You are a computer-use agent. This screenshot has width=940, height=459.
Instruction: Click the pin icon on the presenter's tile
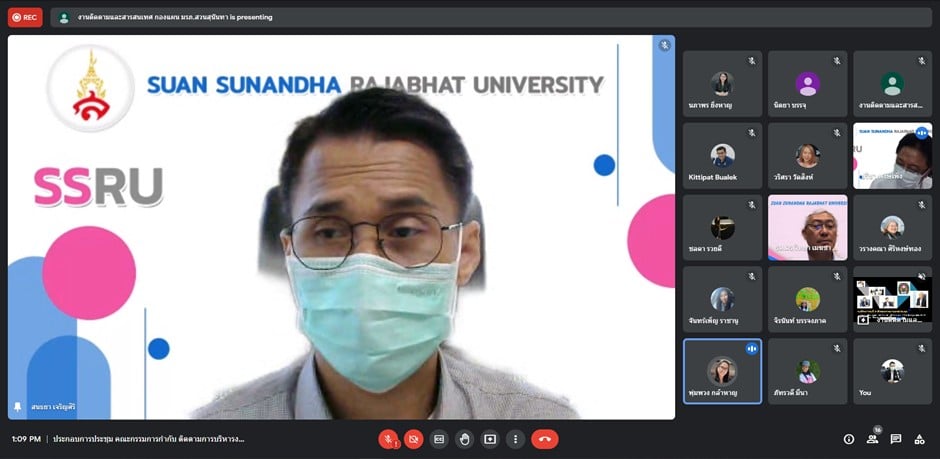coord(17,407)
